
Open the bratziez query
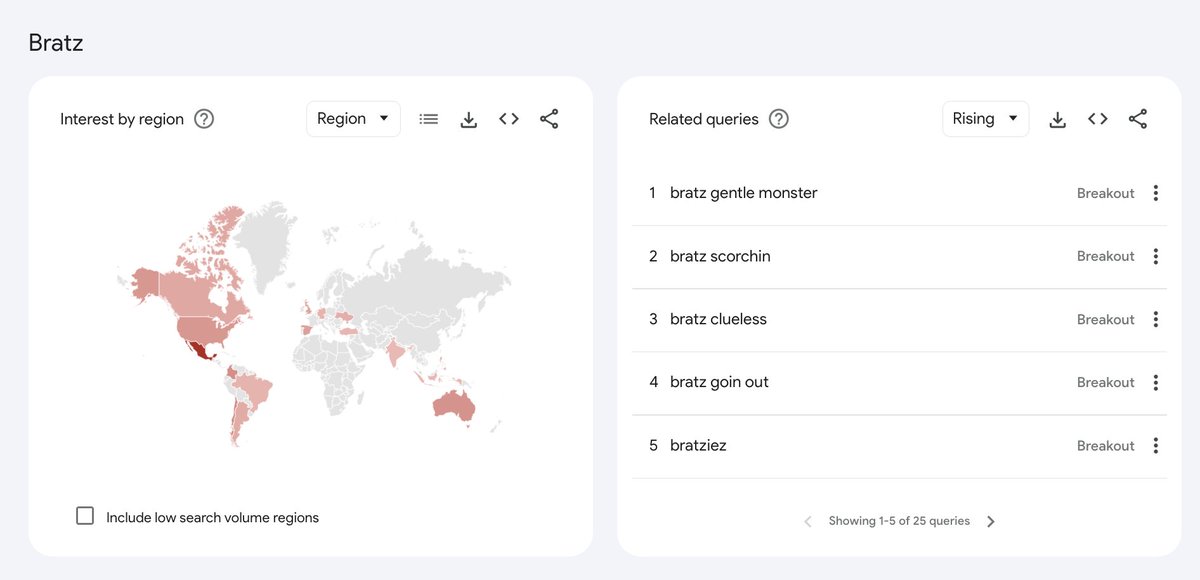coord(698,446)
